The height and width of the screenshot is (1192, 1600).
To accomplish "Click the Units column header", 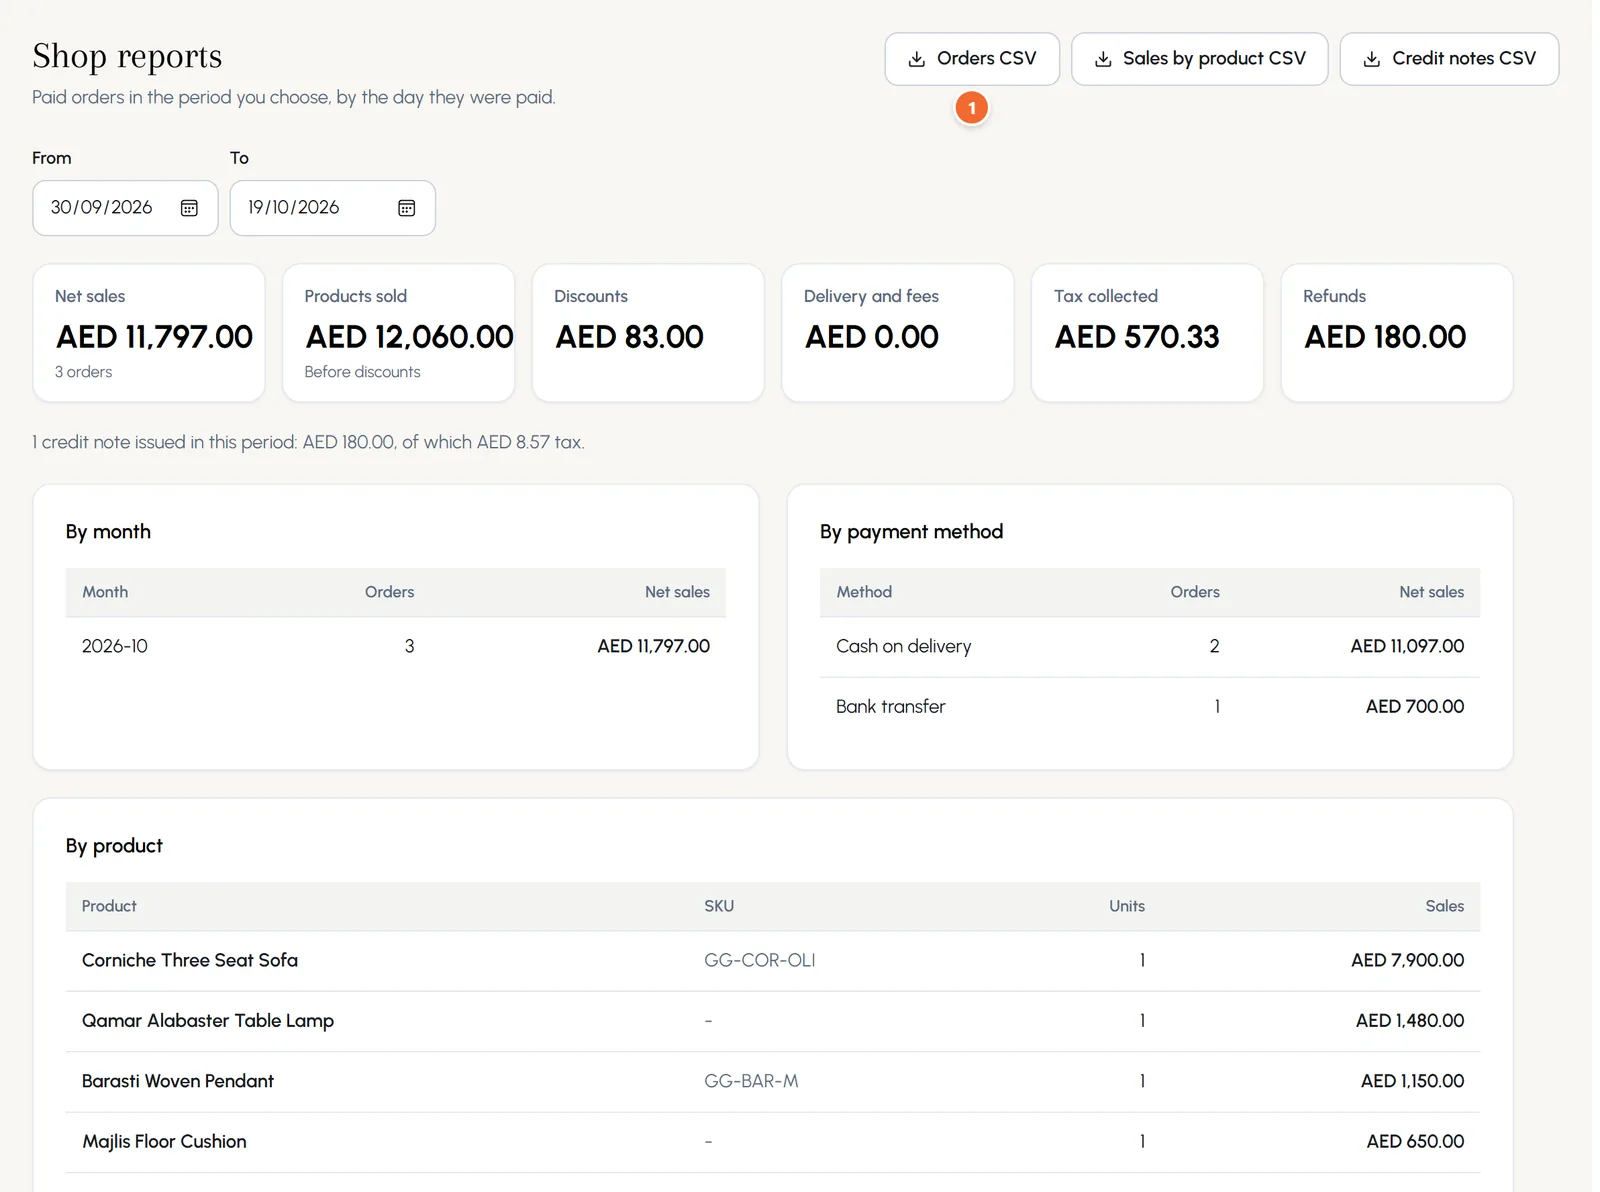I will point(1127,906).
